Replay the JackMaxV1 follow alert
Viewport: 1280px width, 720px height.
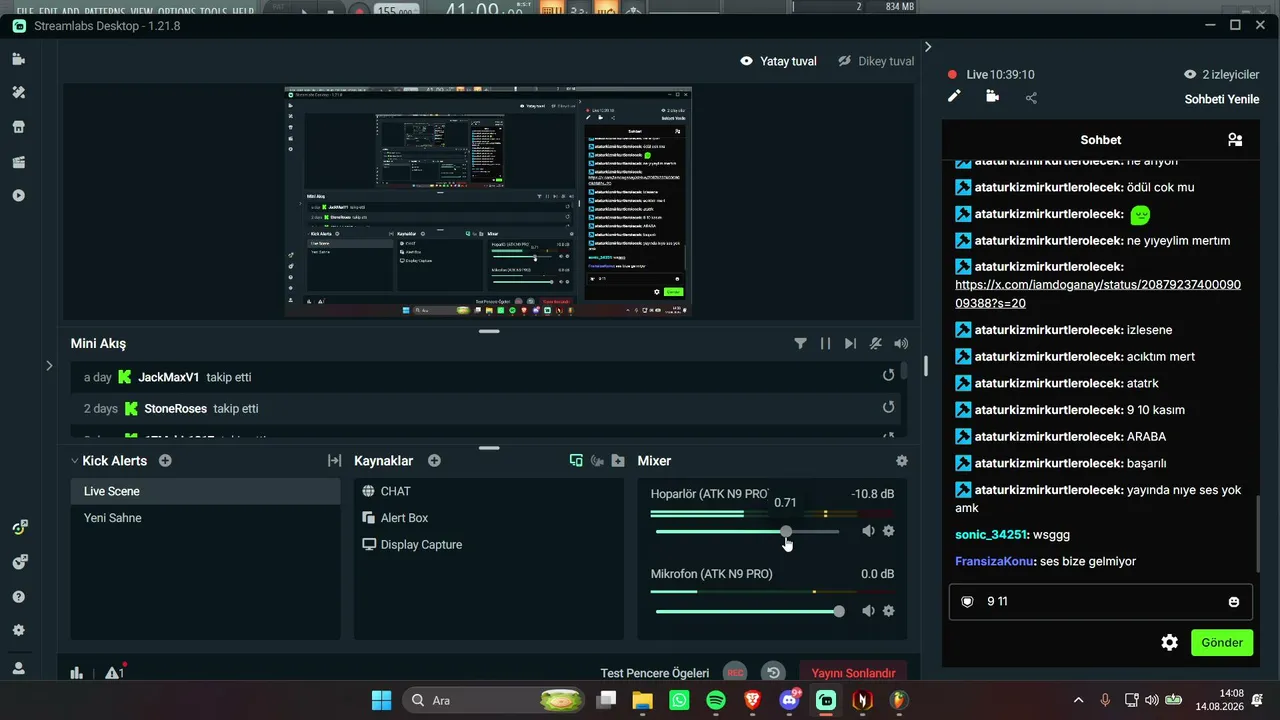[888, 376]
